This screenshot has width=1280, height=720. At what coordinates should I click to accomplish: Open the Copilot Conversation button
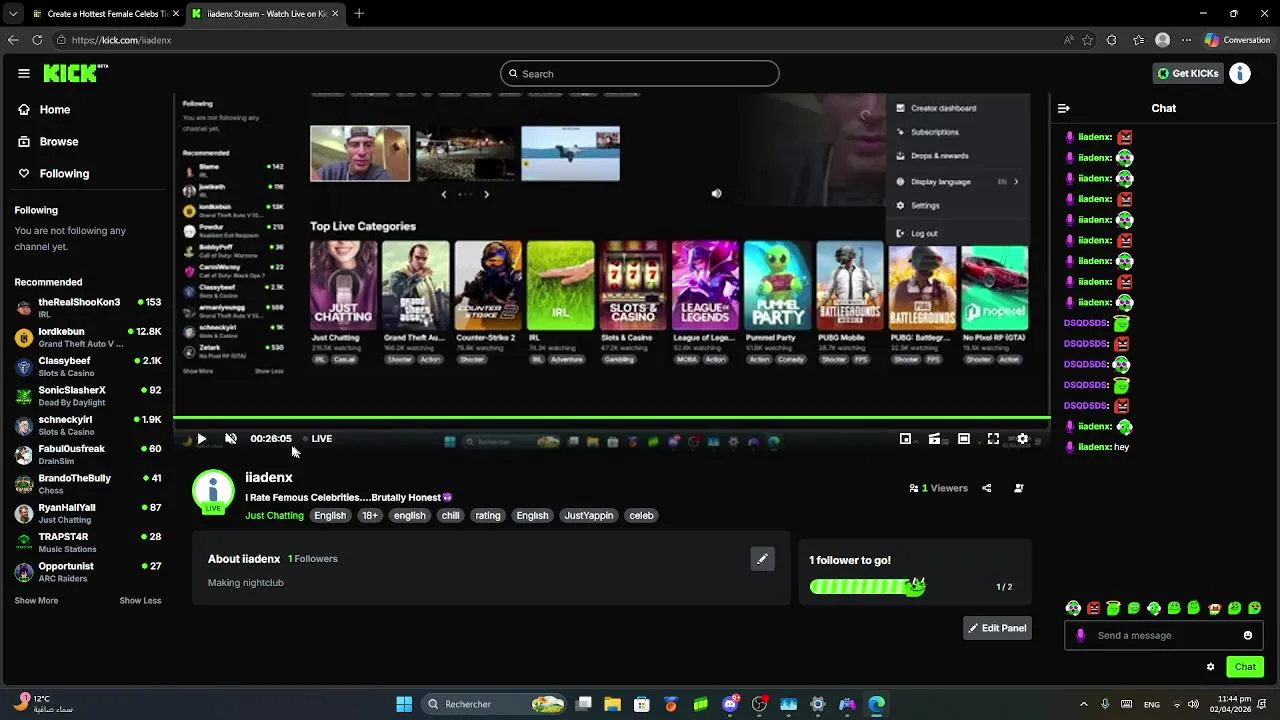(1237, 40)
